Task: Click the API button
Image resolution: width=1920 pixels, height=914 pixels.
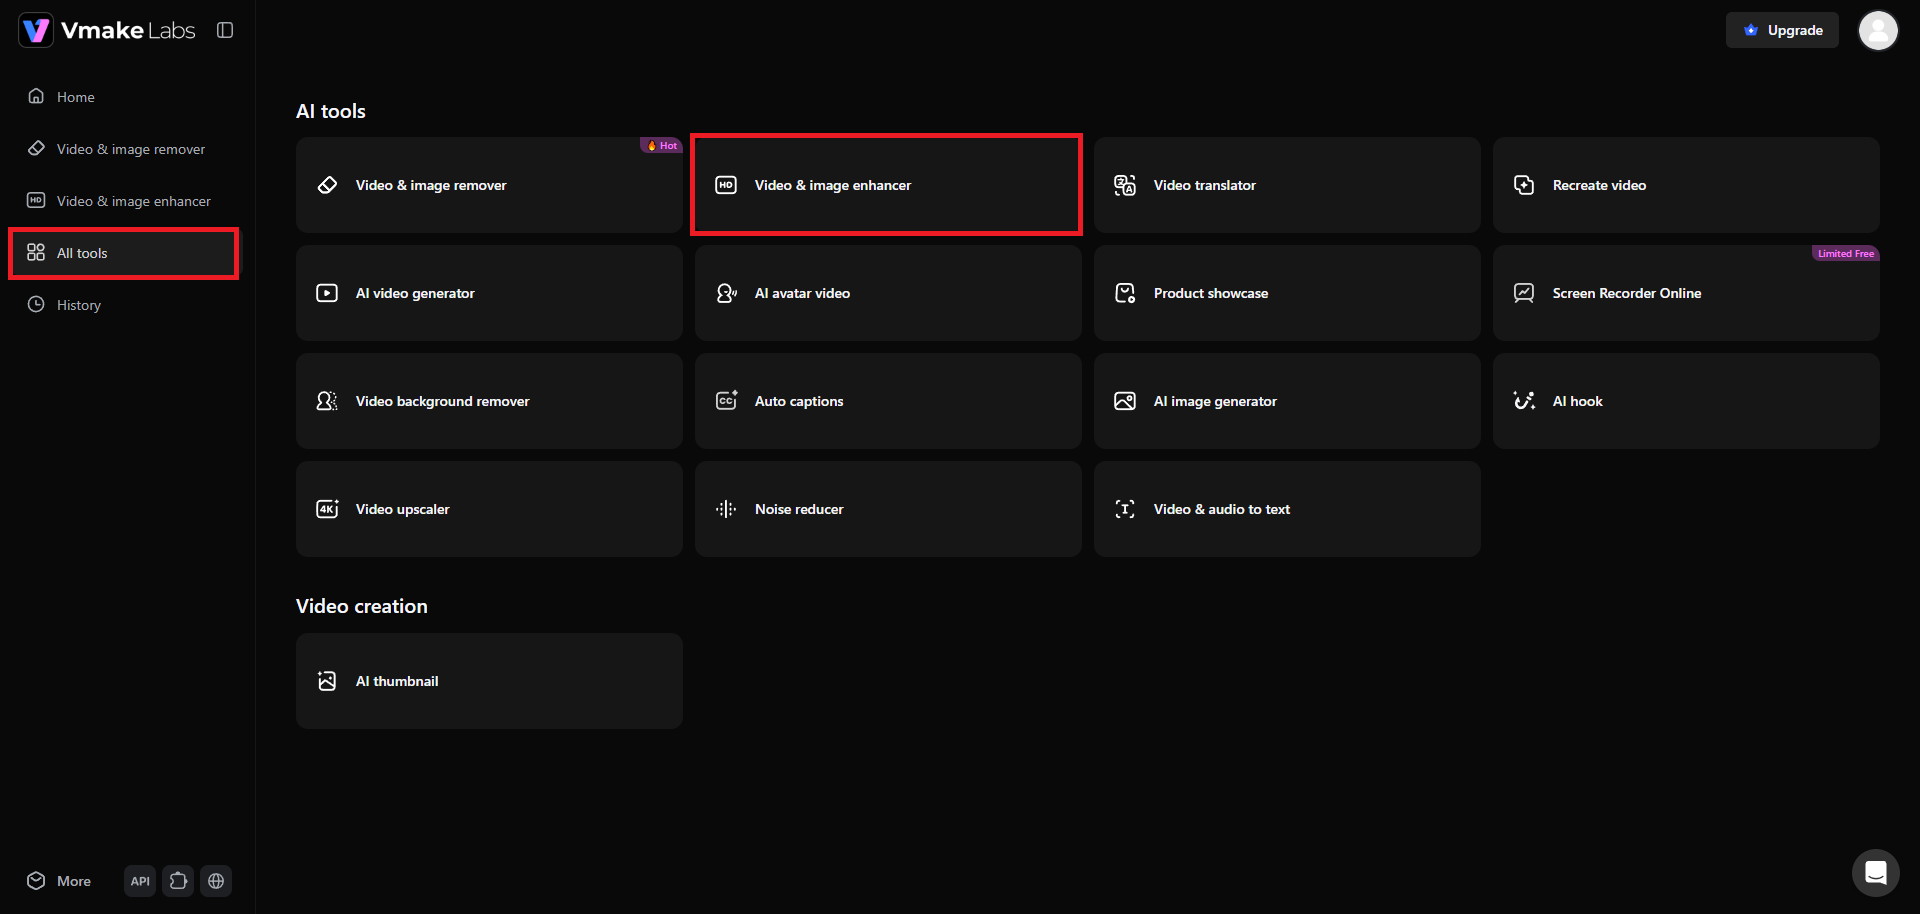Action: coord(140,881)
